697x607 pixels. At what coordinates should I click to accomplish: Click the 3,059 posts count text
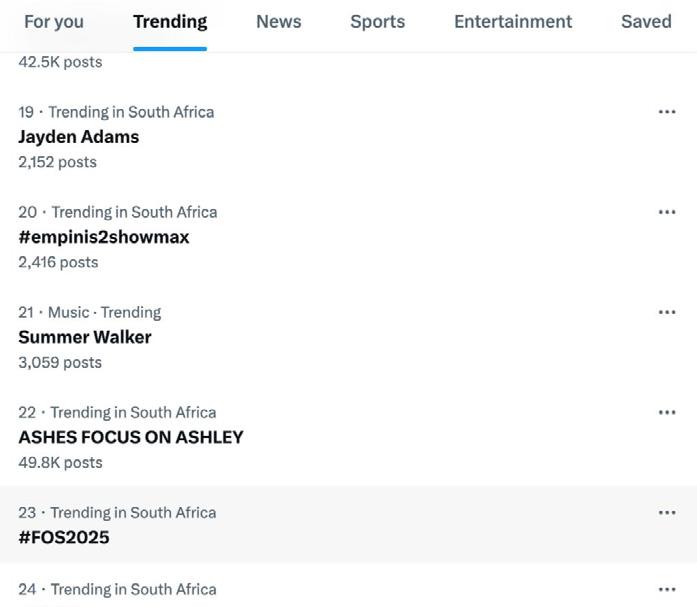point(60,362)
